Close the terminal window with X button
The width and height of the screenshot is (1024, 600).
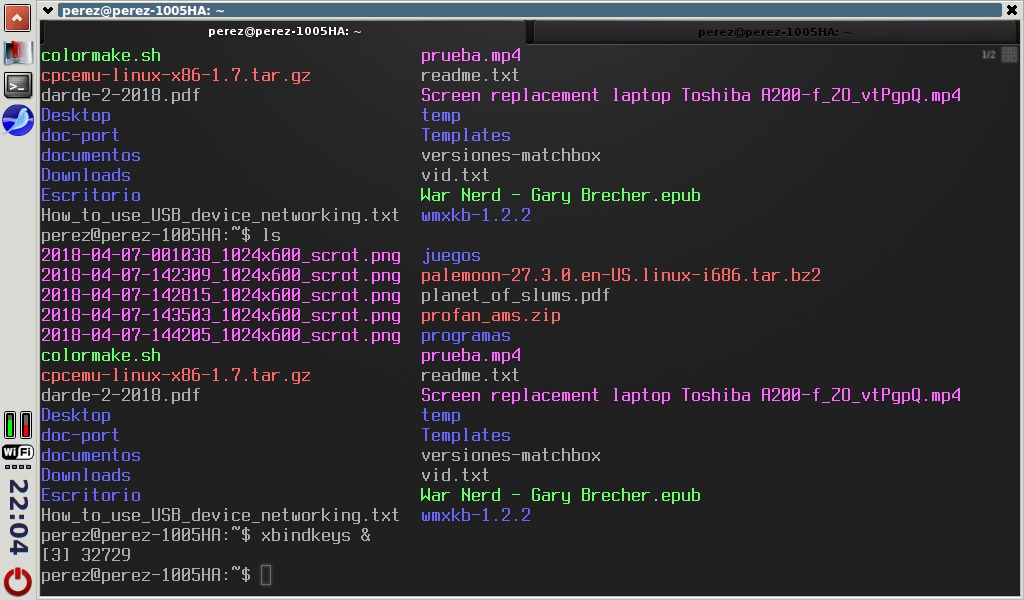(x=1012, y=10)
